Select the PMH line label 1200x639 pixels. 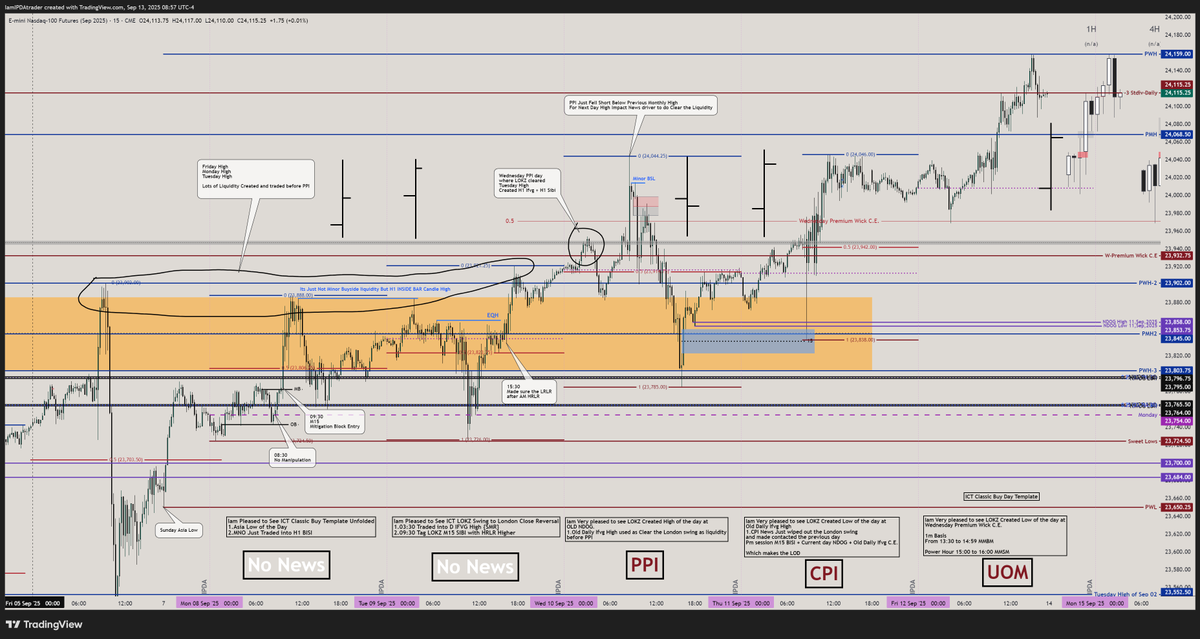[x=1152, y=133]
